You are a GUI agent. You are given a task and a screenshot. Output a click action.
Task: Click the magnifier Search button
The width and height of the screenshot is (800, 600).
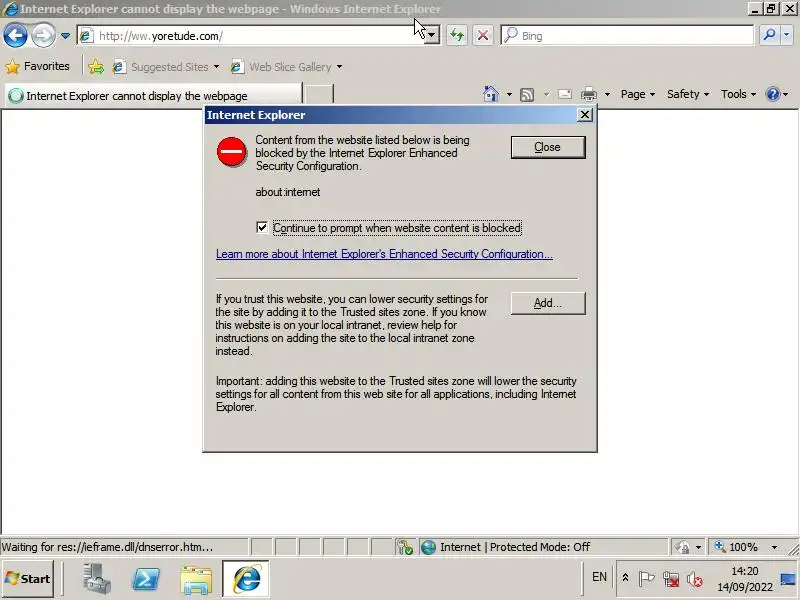[769, 35]
